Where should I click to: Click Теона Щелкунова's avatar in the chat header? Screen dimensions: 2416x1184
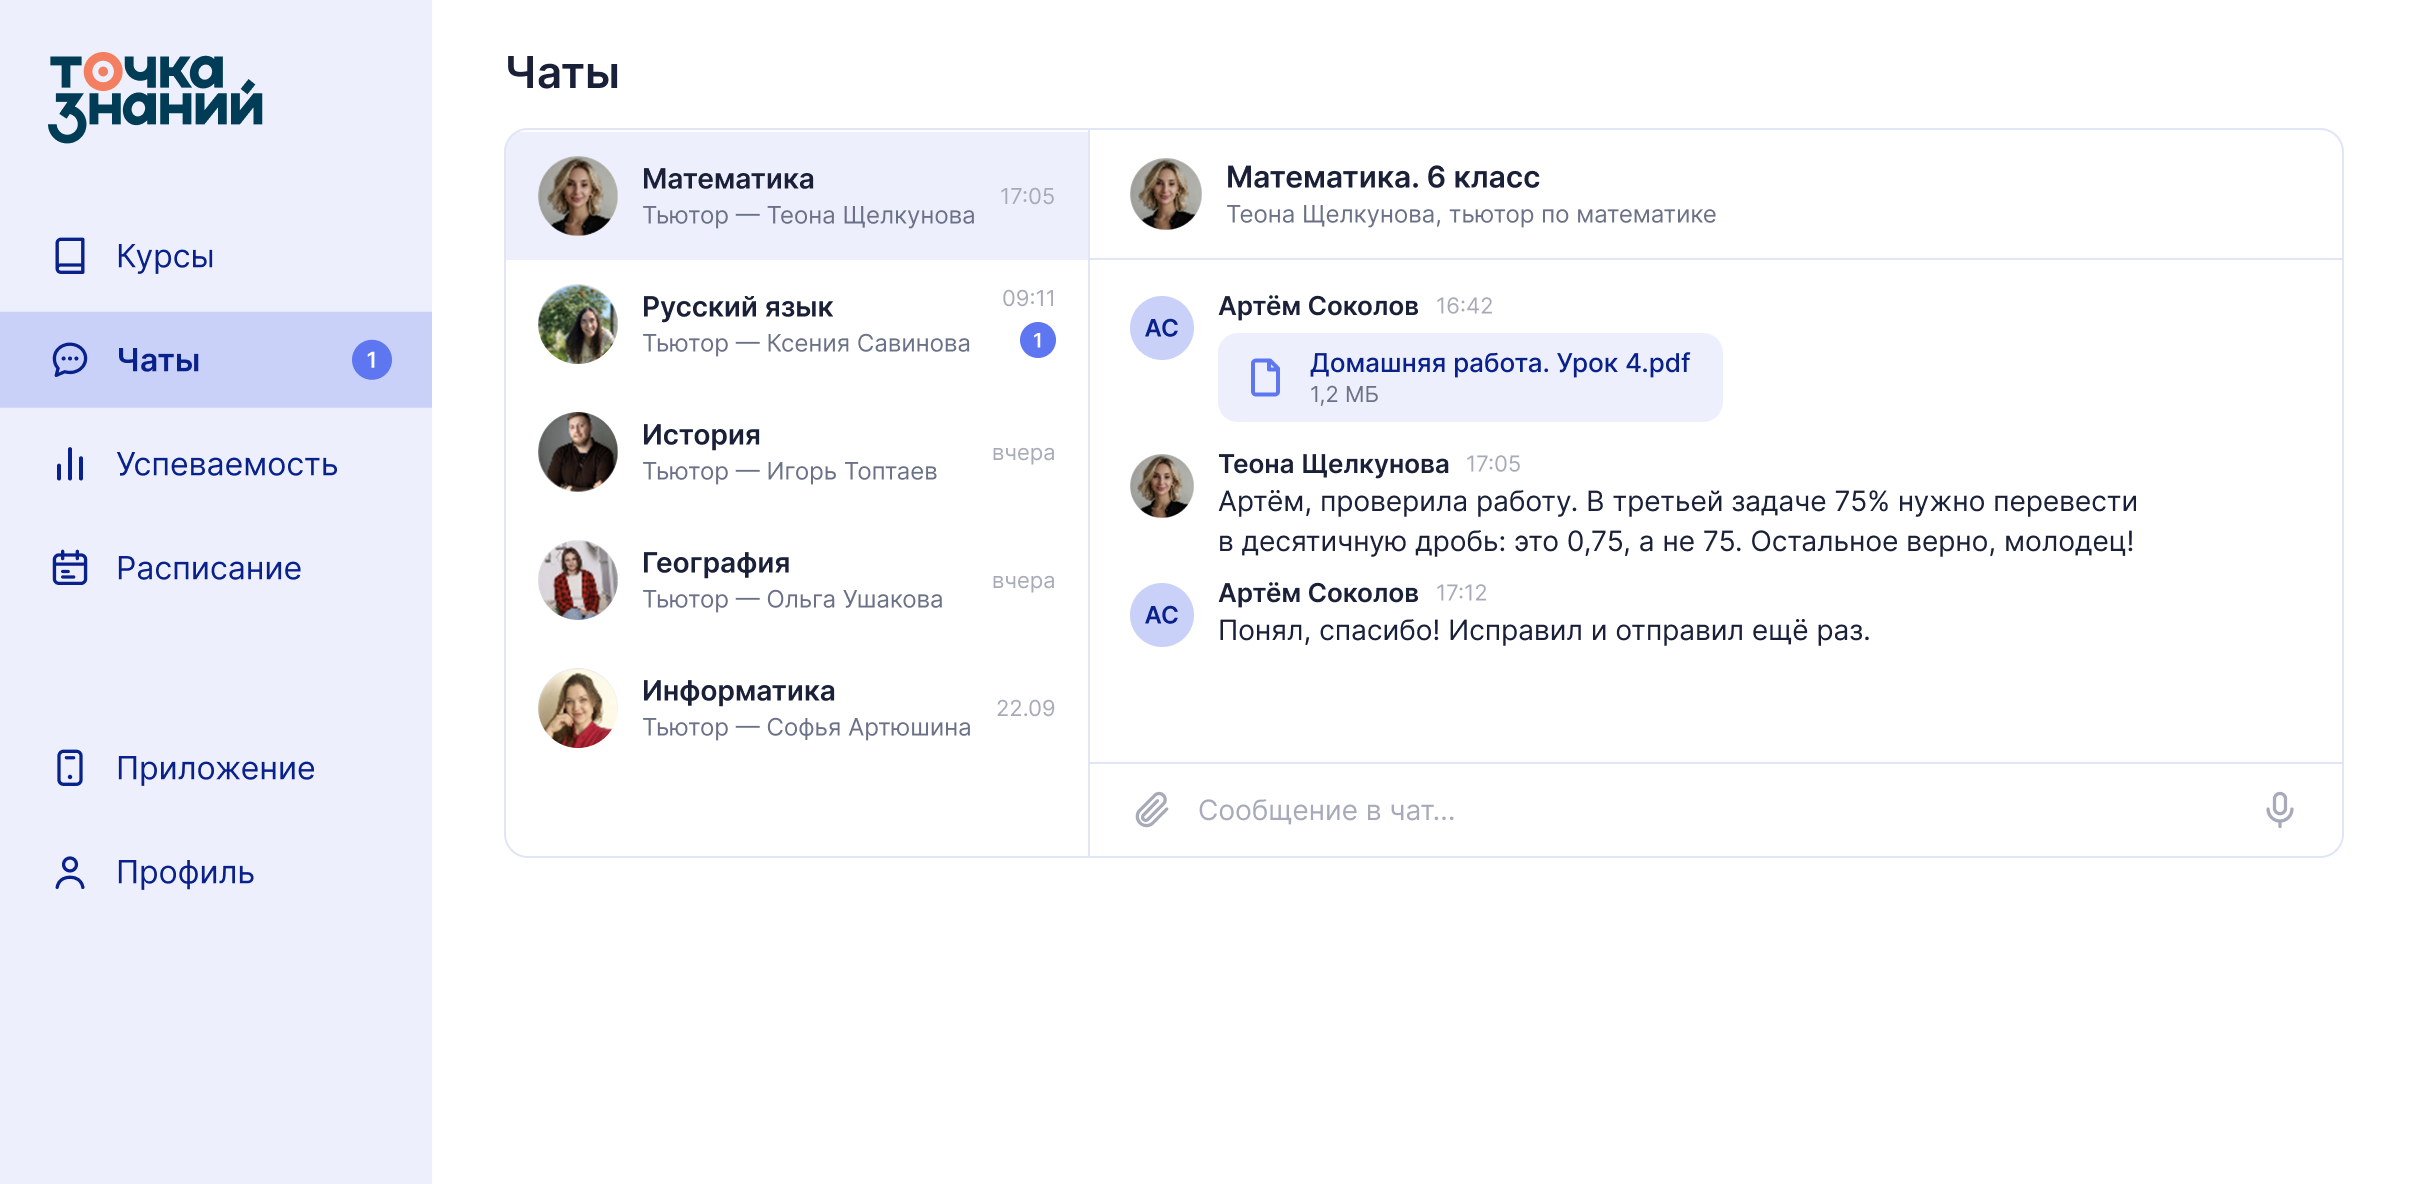[1166, 194]
